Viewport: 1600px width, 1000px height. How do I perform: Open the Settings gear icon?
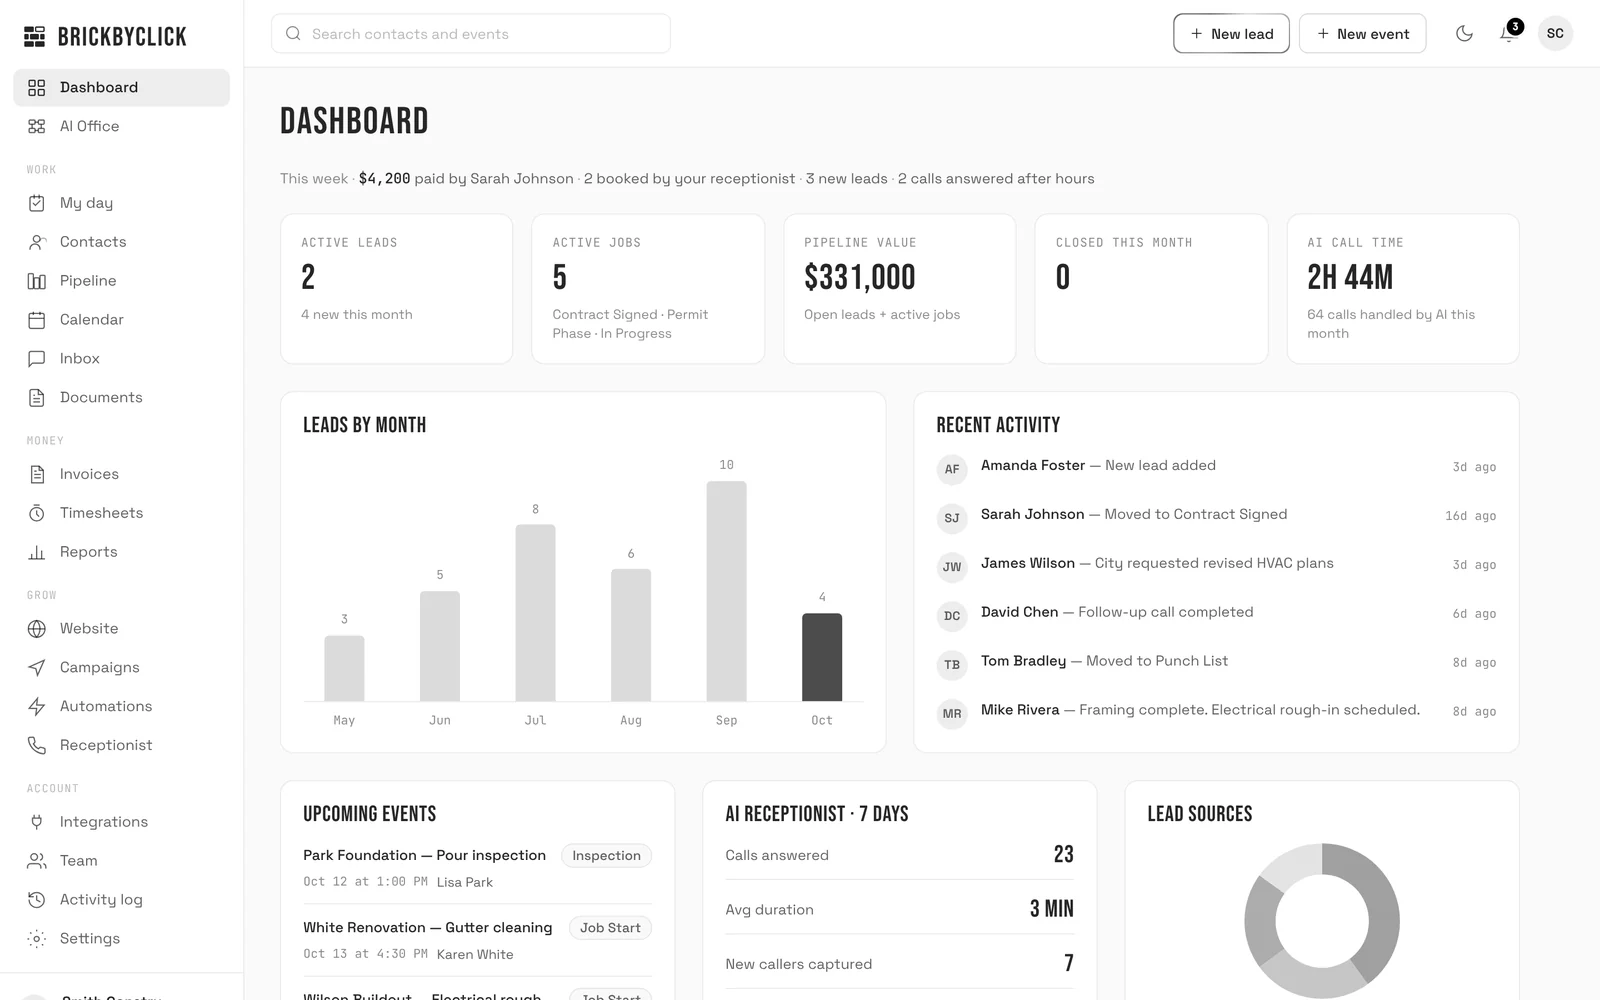coord(37,939)
